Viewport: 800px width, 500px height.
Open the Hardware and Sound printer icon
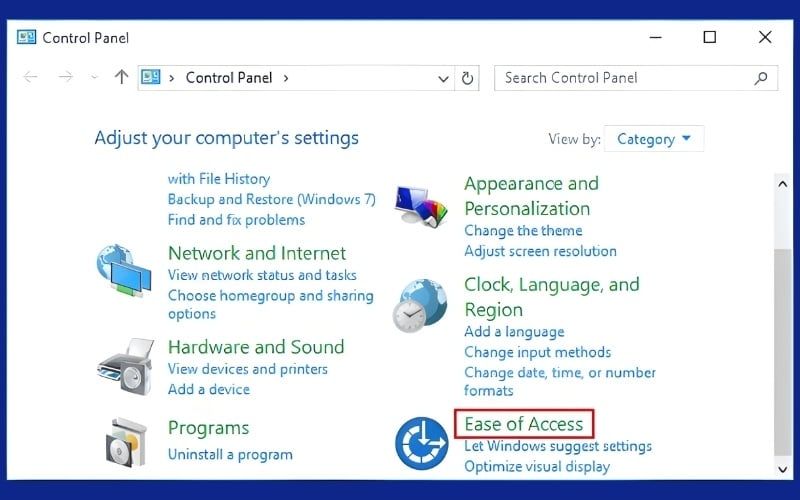coord(125,365)
